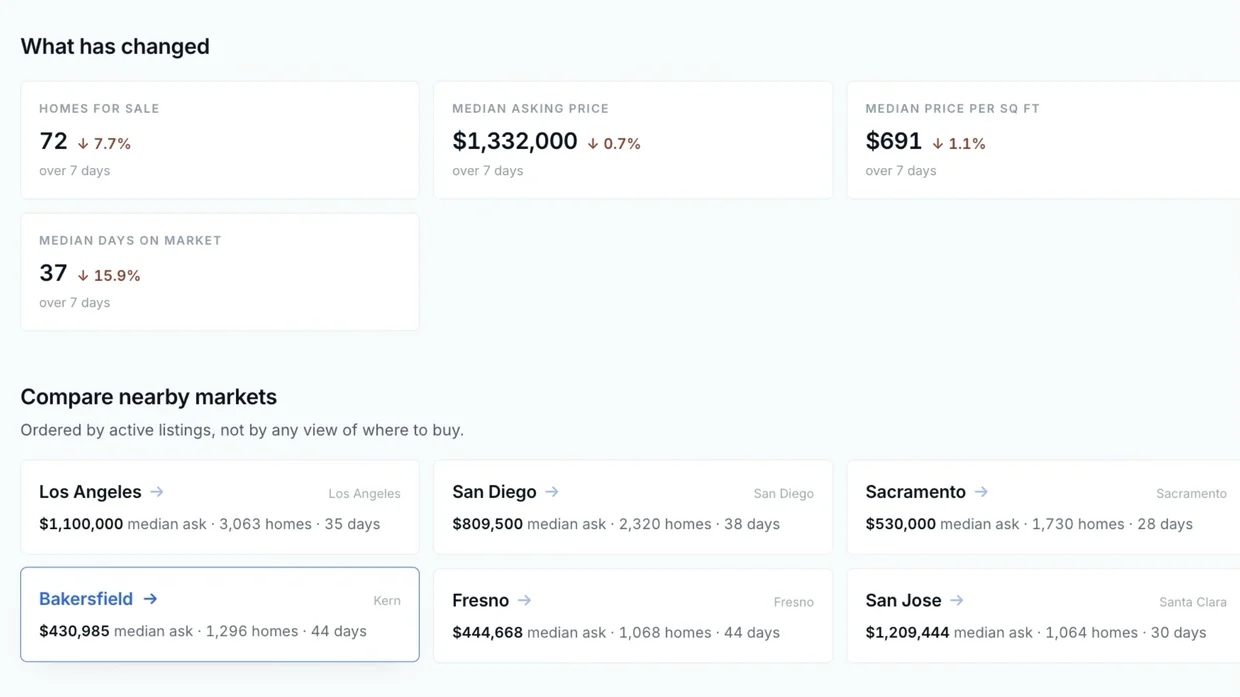
Task: Click the $691 price per sq ft value
Action: pos(893,141)
